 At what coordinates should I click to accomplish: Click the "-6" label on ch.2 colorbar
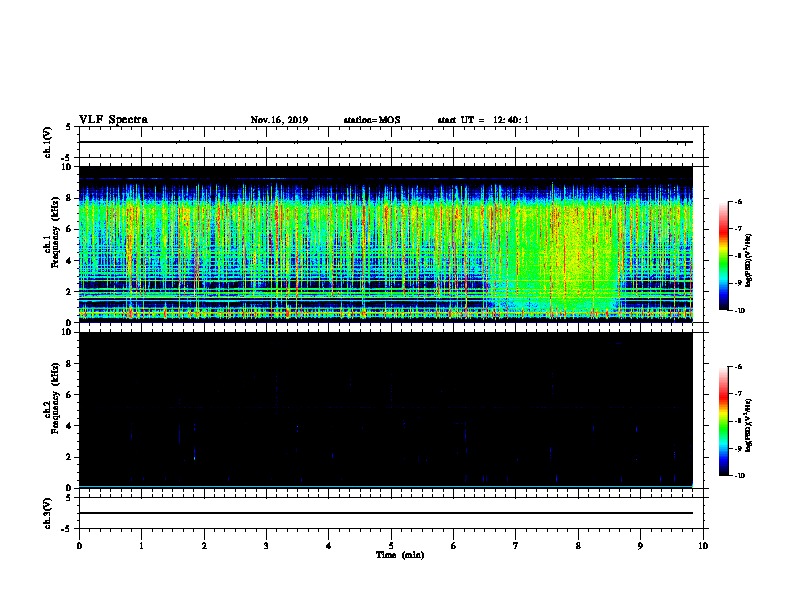click(738, 367)
